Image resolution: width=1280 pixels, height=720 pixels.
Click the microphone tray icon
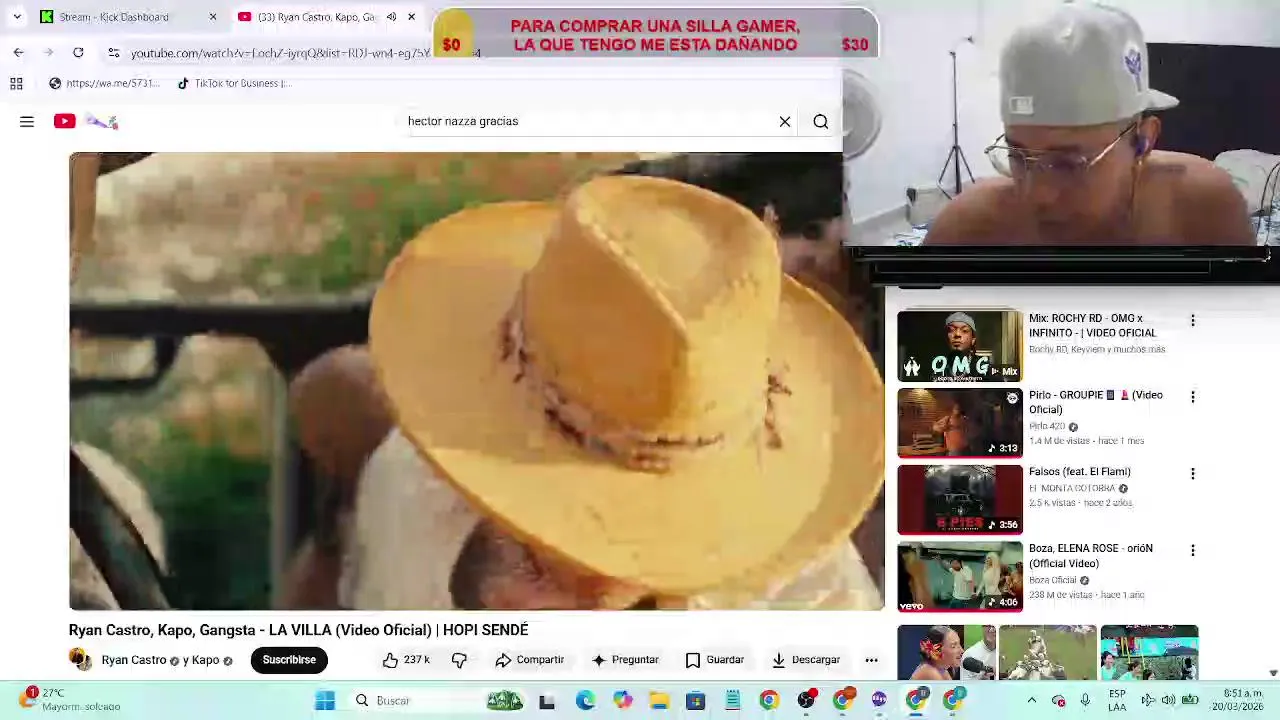point(1085,701)
